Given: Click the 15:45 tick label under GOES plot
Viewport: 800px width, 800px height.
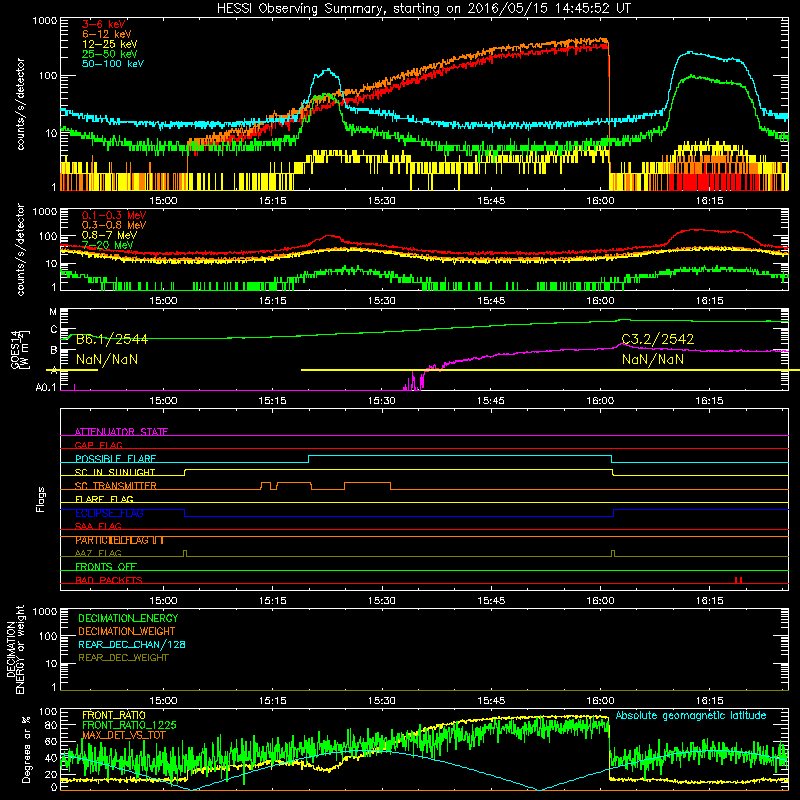Looking at the screenshot, I should (x=491, y=401).
